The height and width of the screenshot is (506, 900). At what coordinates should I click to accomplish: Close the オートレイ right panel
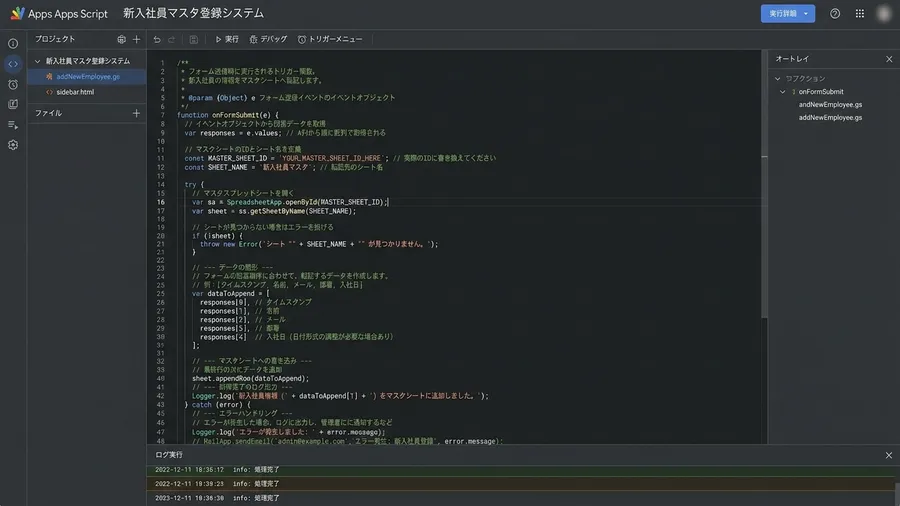[x=889, y=59]
